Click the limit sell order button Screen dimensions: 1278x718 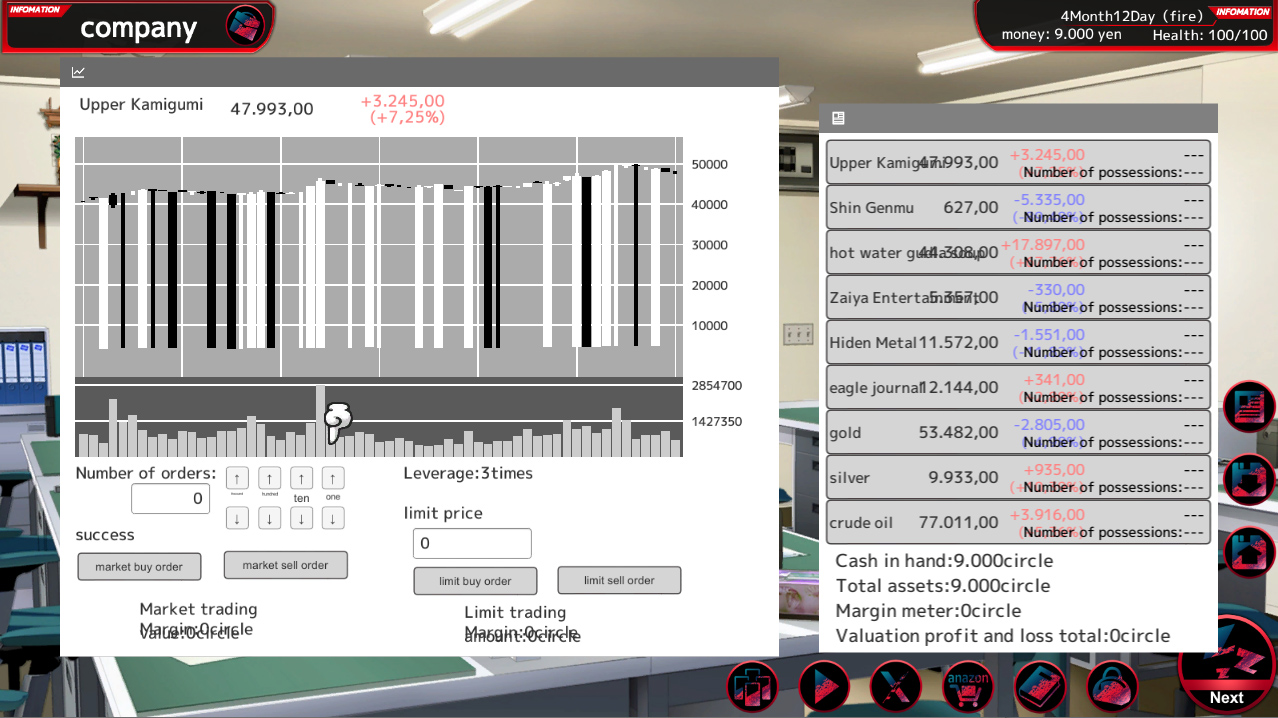(x=619, y=580)
